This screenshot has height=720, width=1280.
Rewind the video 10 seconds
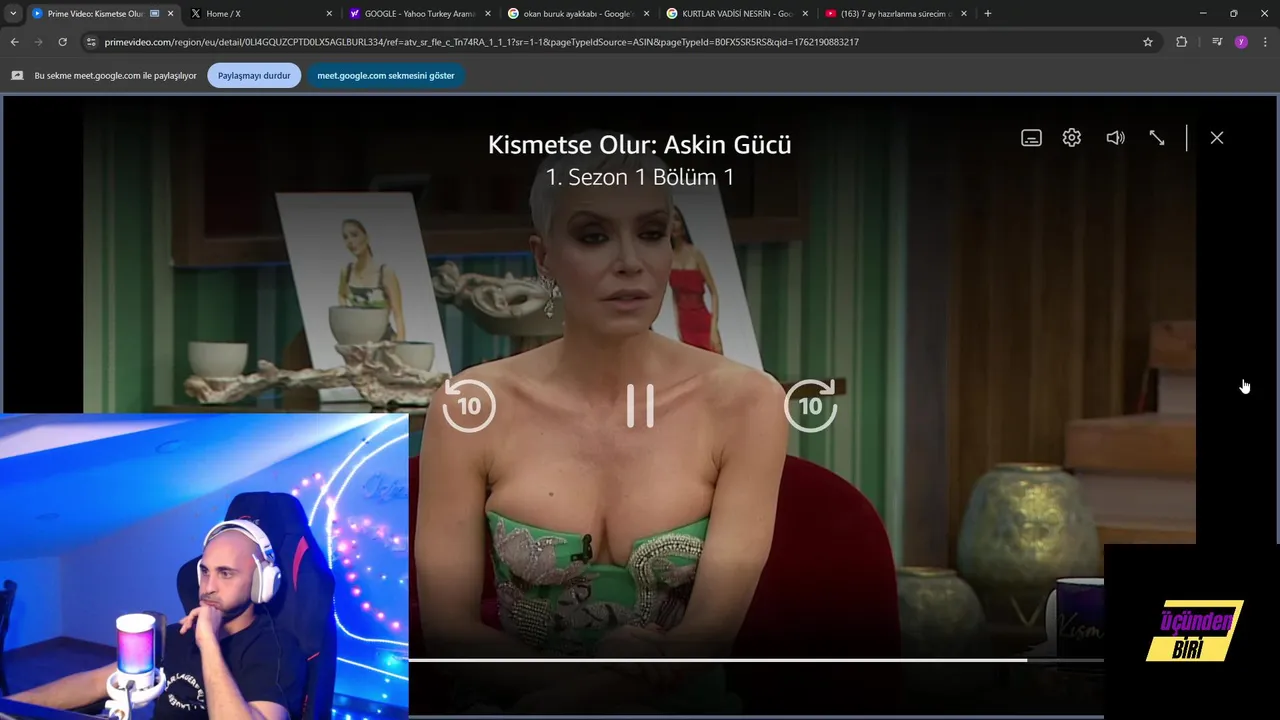pos(469,405)
